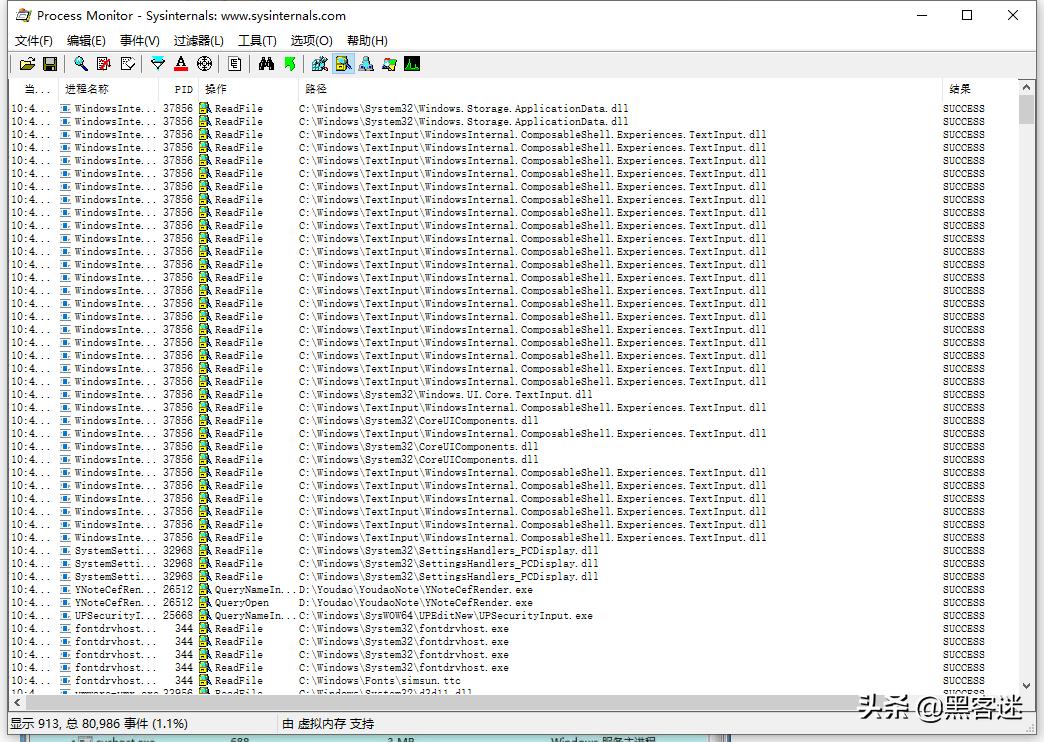Click the Save floppy disk icon

click(50, 64)
